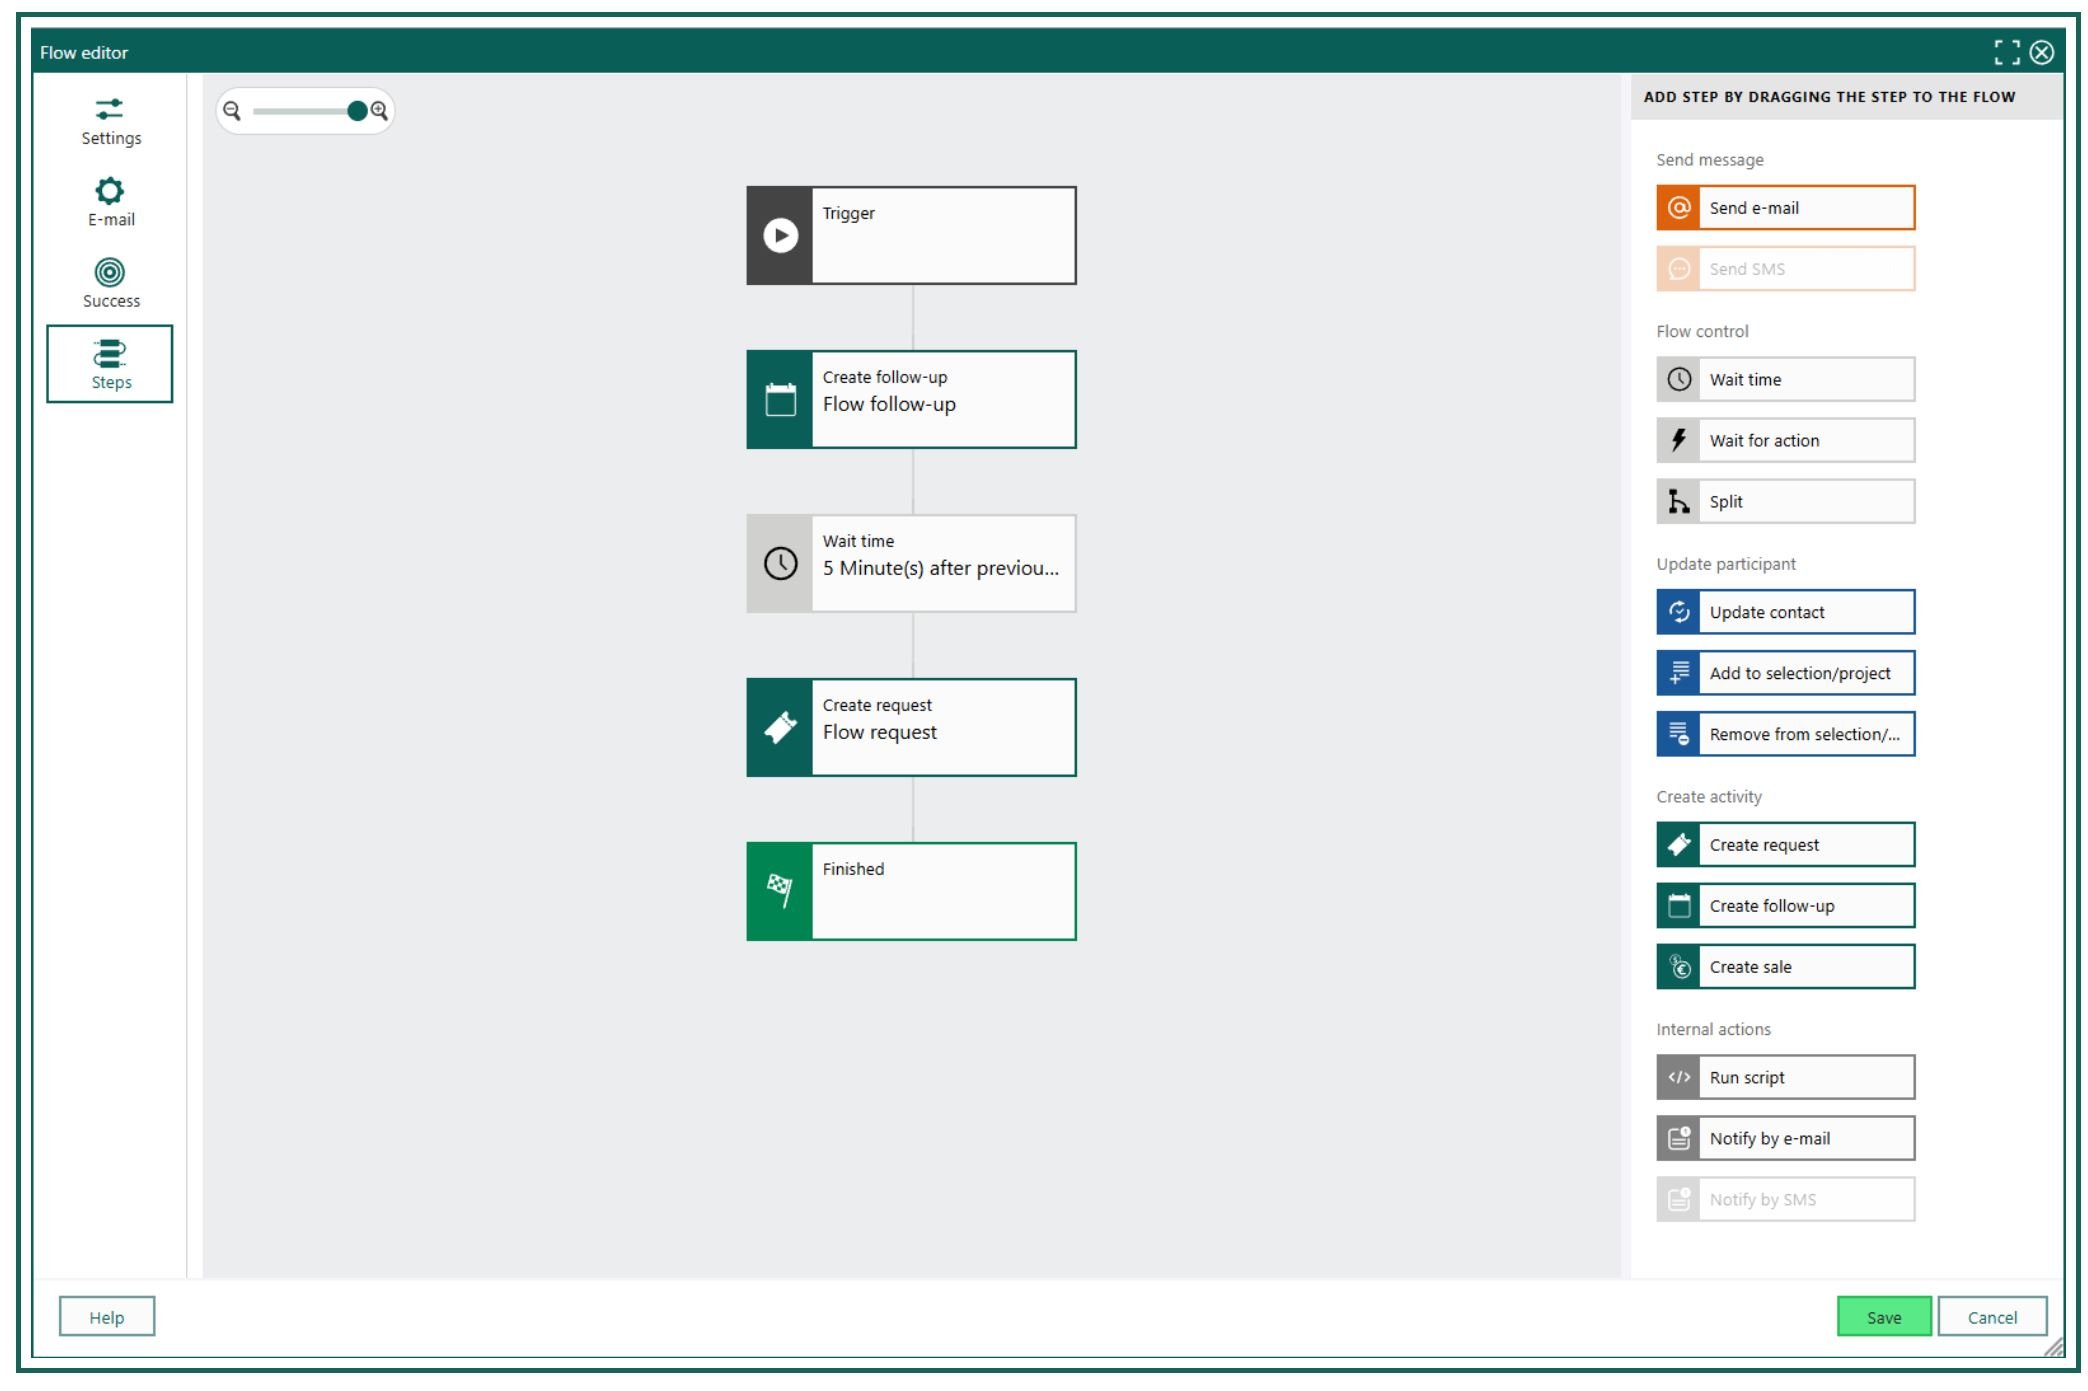Click the Create sale coin icon
This screenshot has height=1391, width=2088.
[1679, 967]
